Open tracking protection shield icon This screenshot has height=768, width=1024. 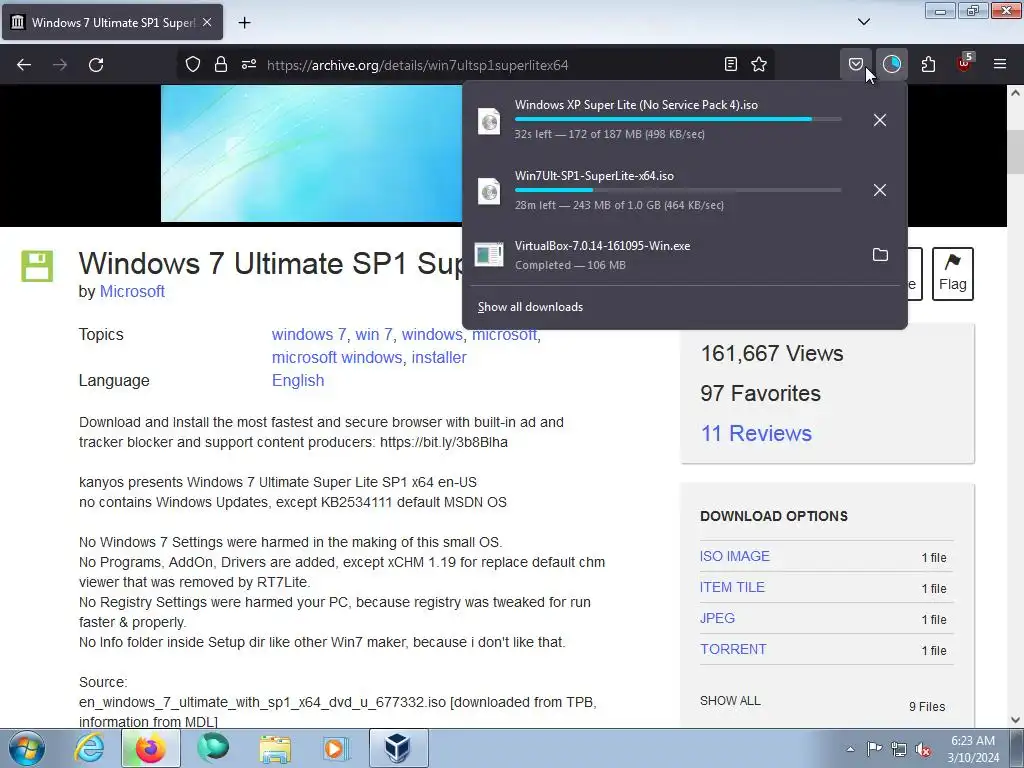click(x=193, y=64)
